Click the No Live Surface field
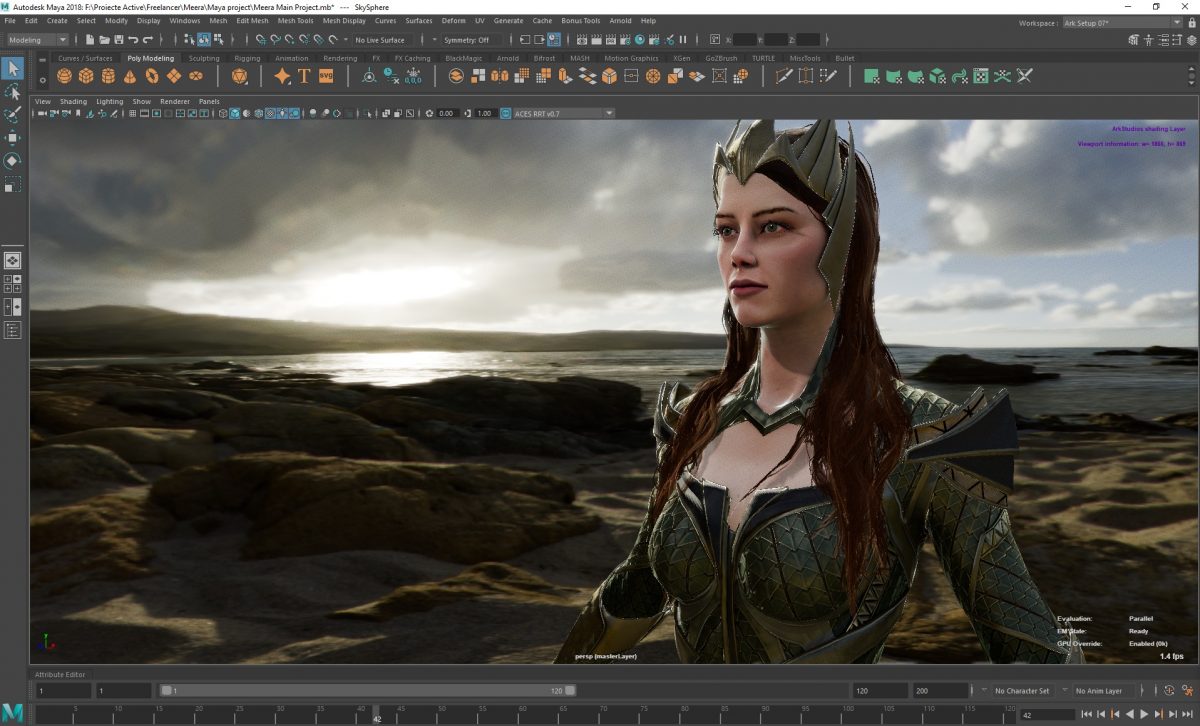The image size is (1200, 726). 380,40
